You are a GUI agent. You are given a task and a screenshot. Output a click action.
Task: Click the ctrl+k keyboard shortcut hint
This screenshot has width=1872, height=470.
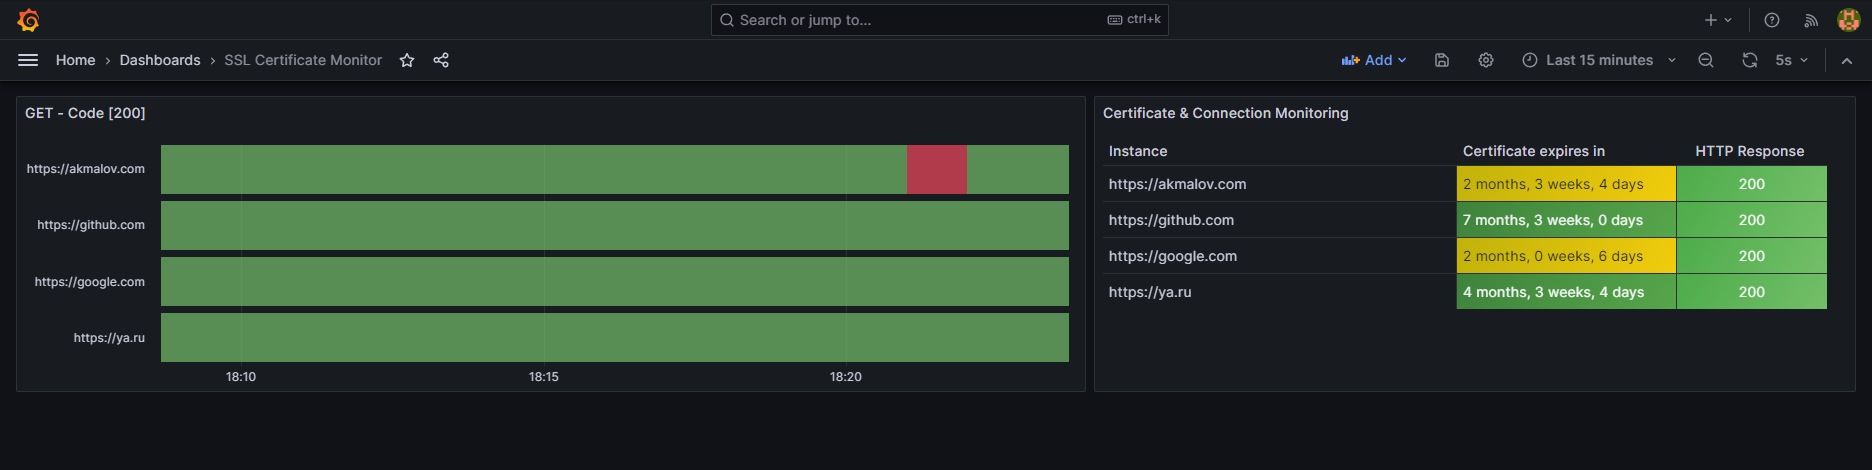point(1135,19)
